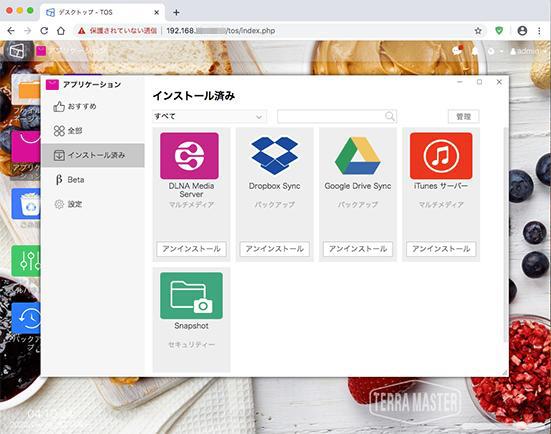The image size is (551, 434).
Task: Click the 保護されていない通信 security warning
Action: pyautogui.click(x=118, y=31)
